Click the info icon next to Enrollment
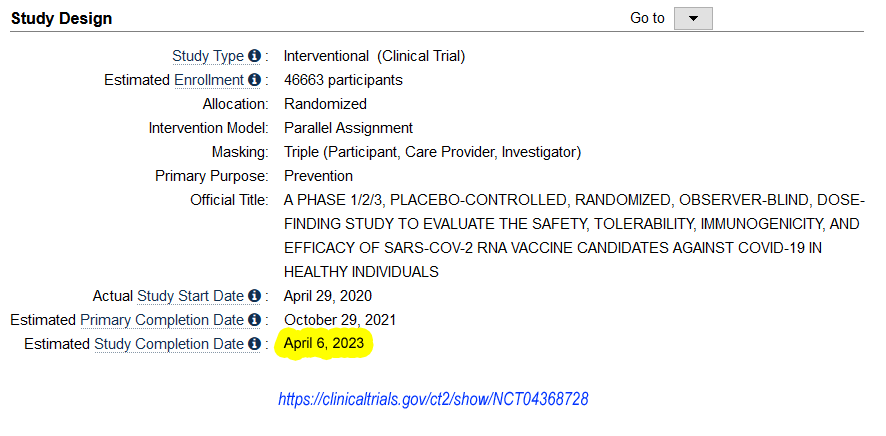This screenshot has height=436, width=886. 254,80
